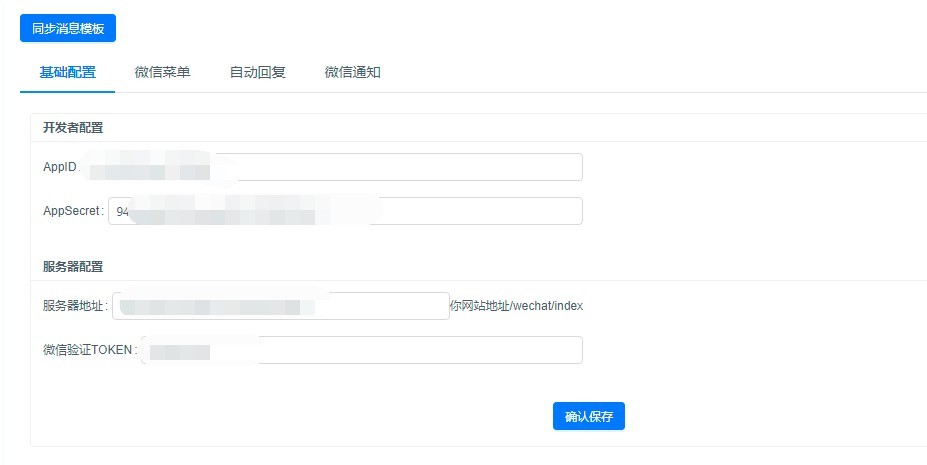Click the AppSecret field label

[x=72, y=212]
